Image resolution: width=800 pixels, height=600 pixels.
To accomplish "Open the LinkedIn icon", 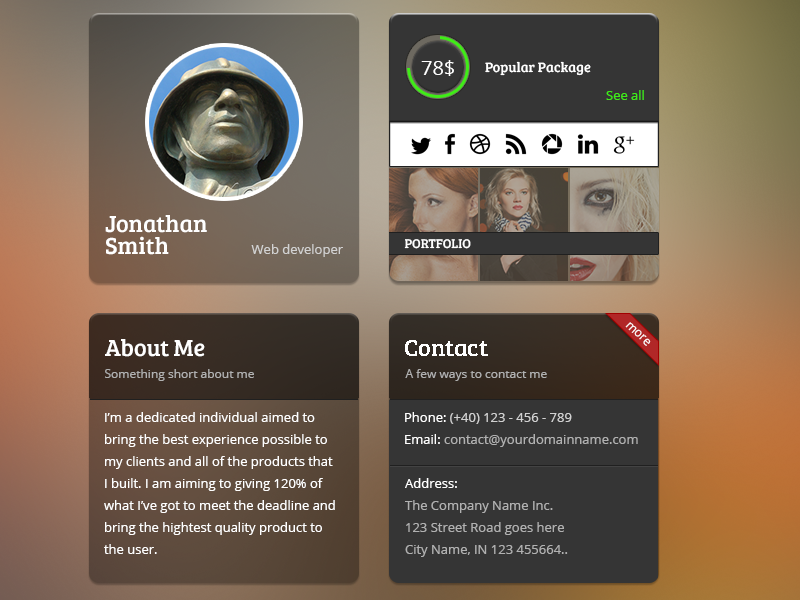I will 587,145.
